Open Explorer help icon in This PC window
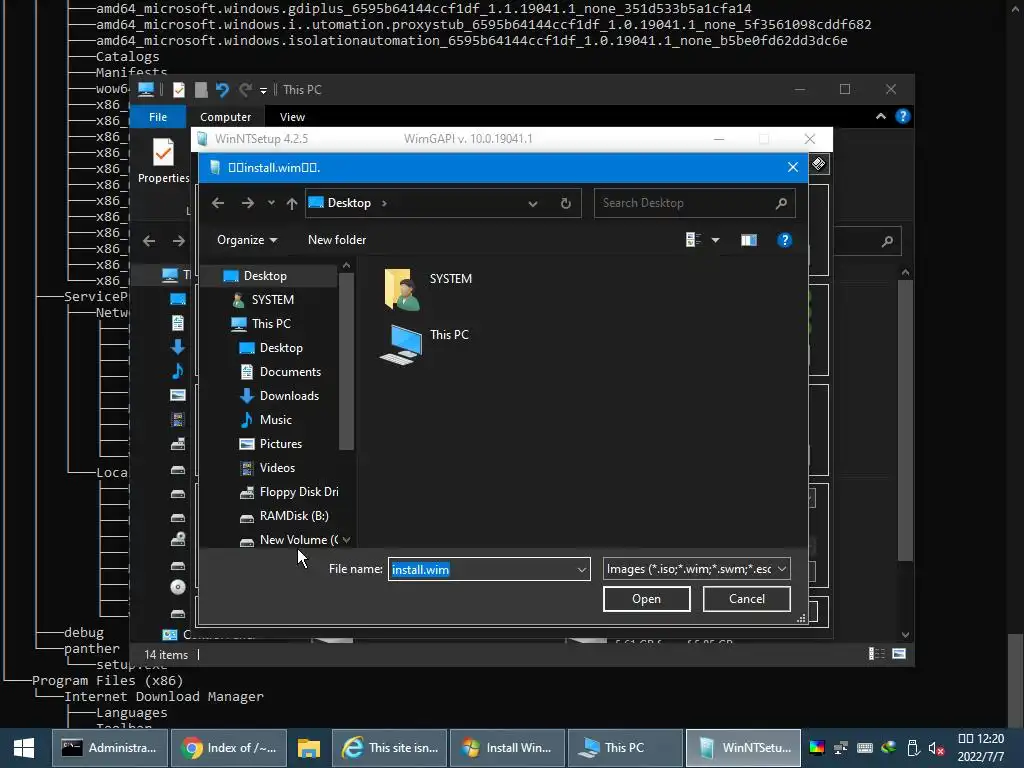1024x768 pixels. [x=903, y=116]
